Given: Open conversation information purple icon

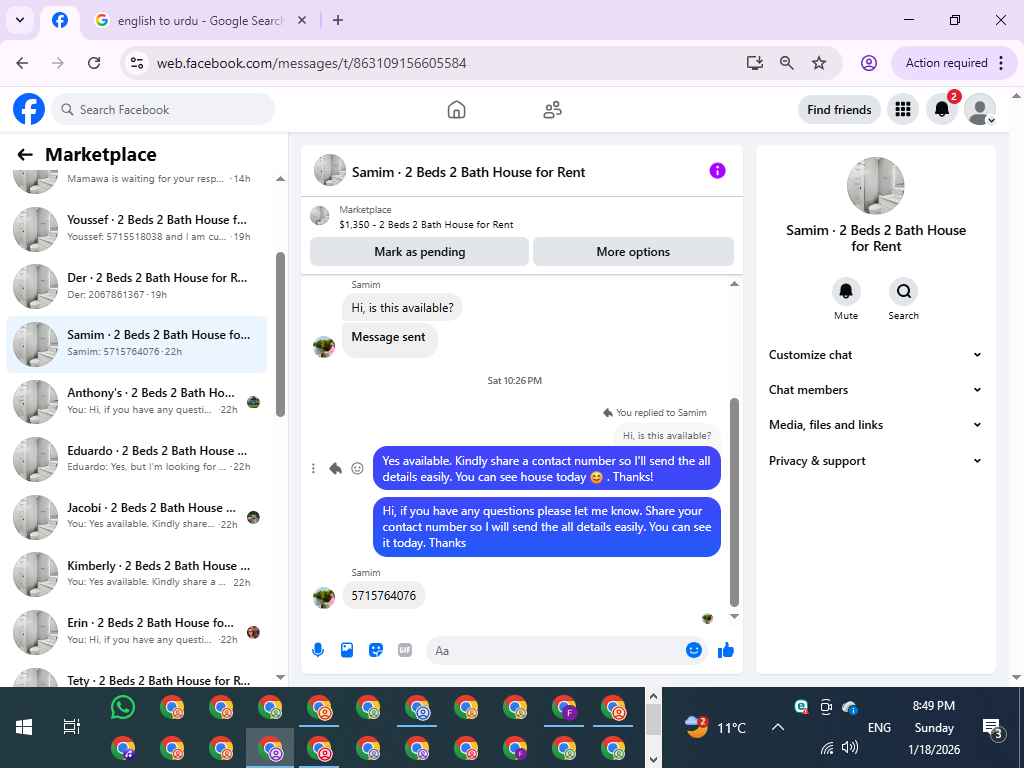Looking at the screenshot, I should [717, 171].
